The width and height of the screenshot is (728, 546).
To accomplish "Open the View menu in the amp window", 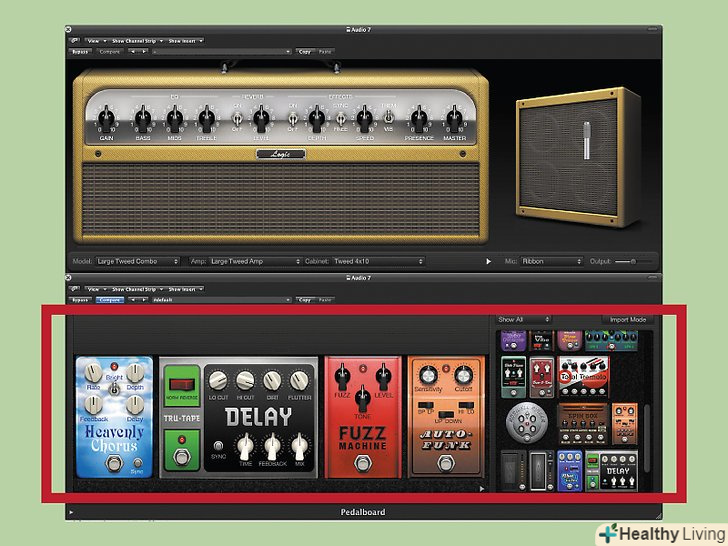I will tap(95, 40).
